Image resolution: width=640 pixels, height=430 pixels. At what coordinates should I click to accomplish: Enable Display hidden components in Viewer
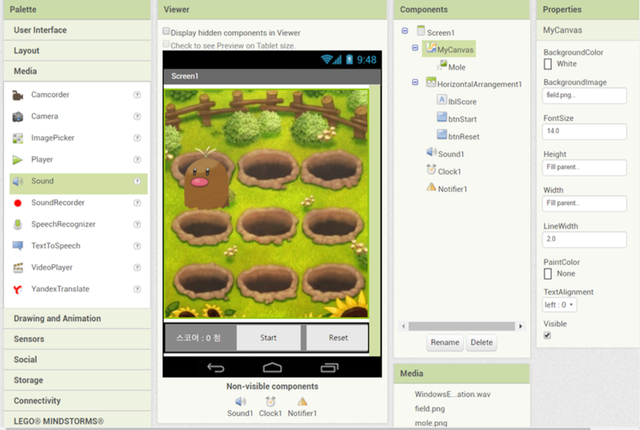click(166, 31)
